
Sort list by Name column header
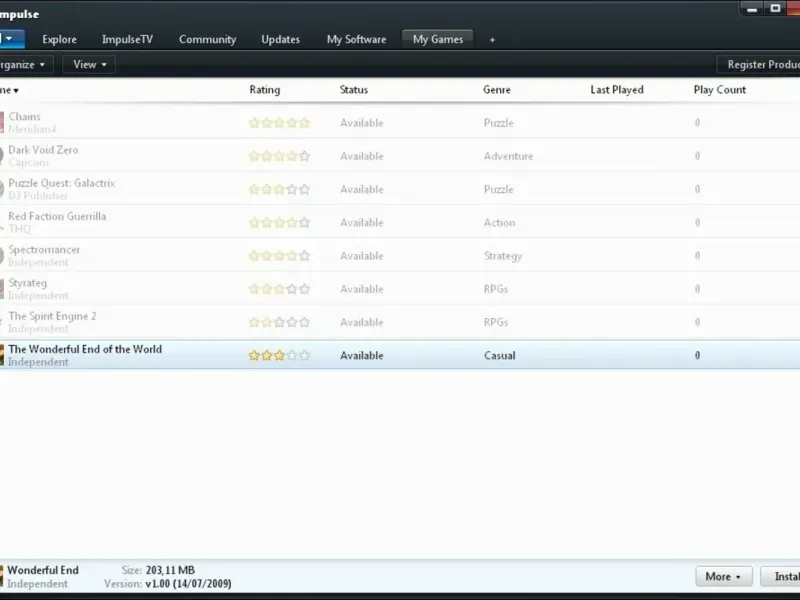click(x=9, y=90)
